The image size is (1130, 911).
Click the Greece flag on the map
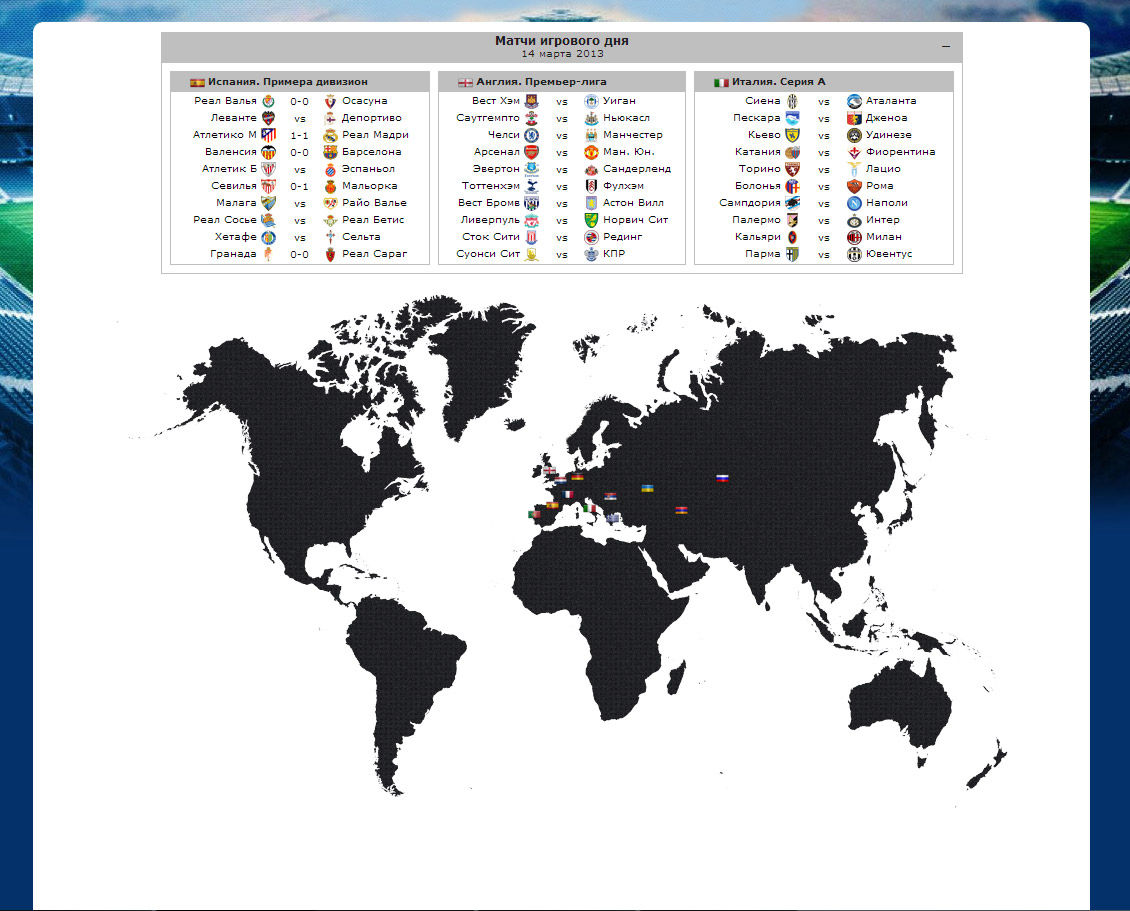pos(613,518)
